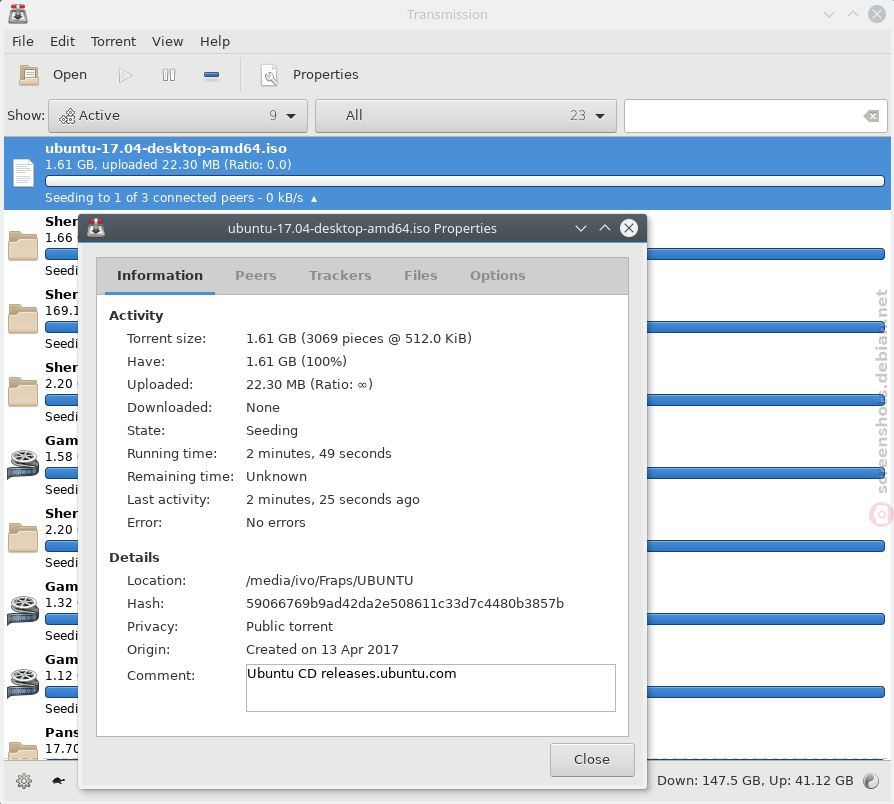Open the gear options icon in status bar

24,781
